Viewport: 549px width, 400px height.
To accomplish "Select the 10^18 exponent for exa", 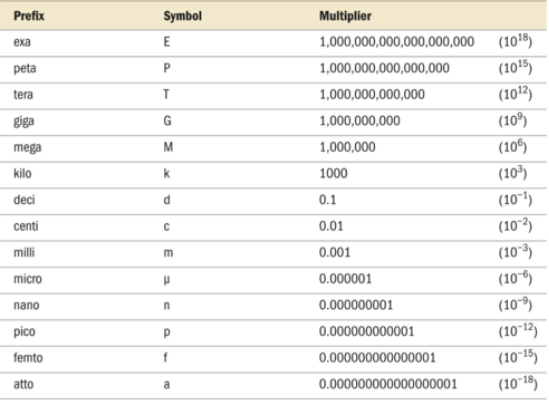I will click(x=515, y=41).
